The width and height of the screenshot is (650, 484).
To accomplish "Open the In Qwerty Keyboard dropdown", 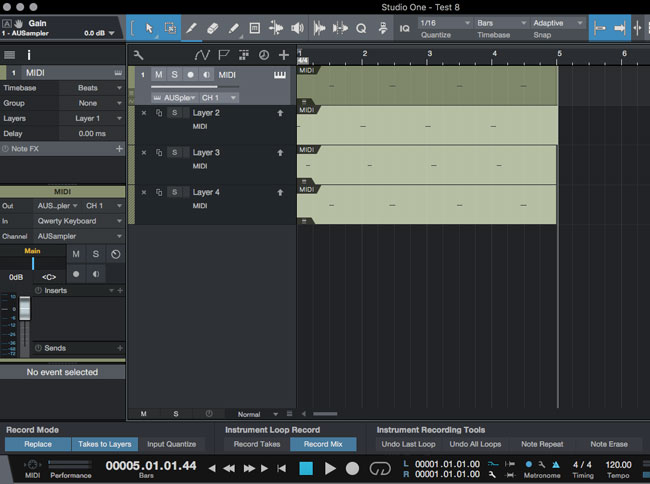I will pyautogui.click(x=79, y=221).
